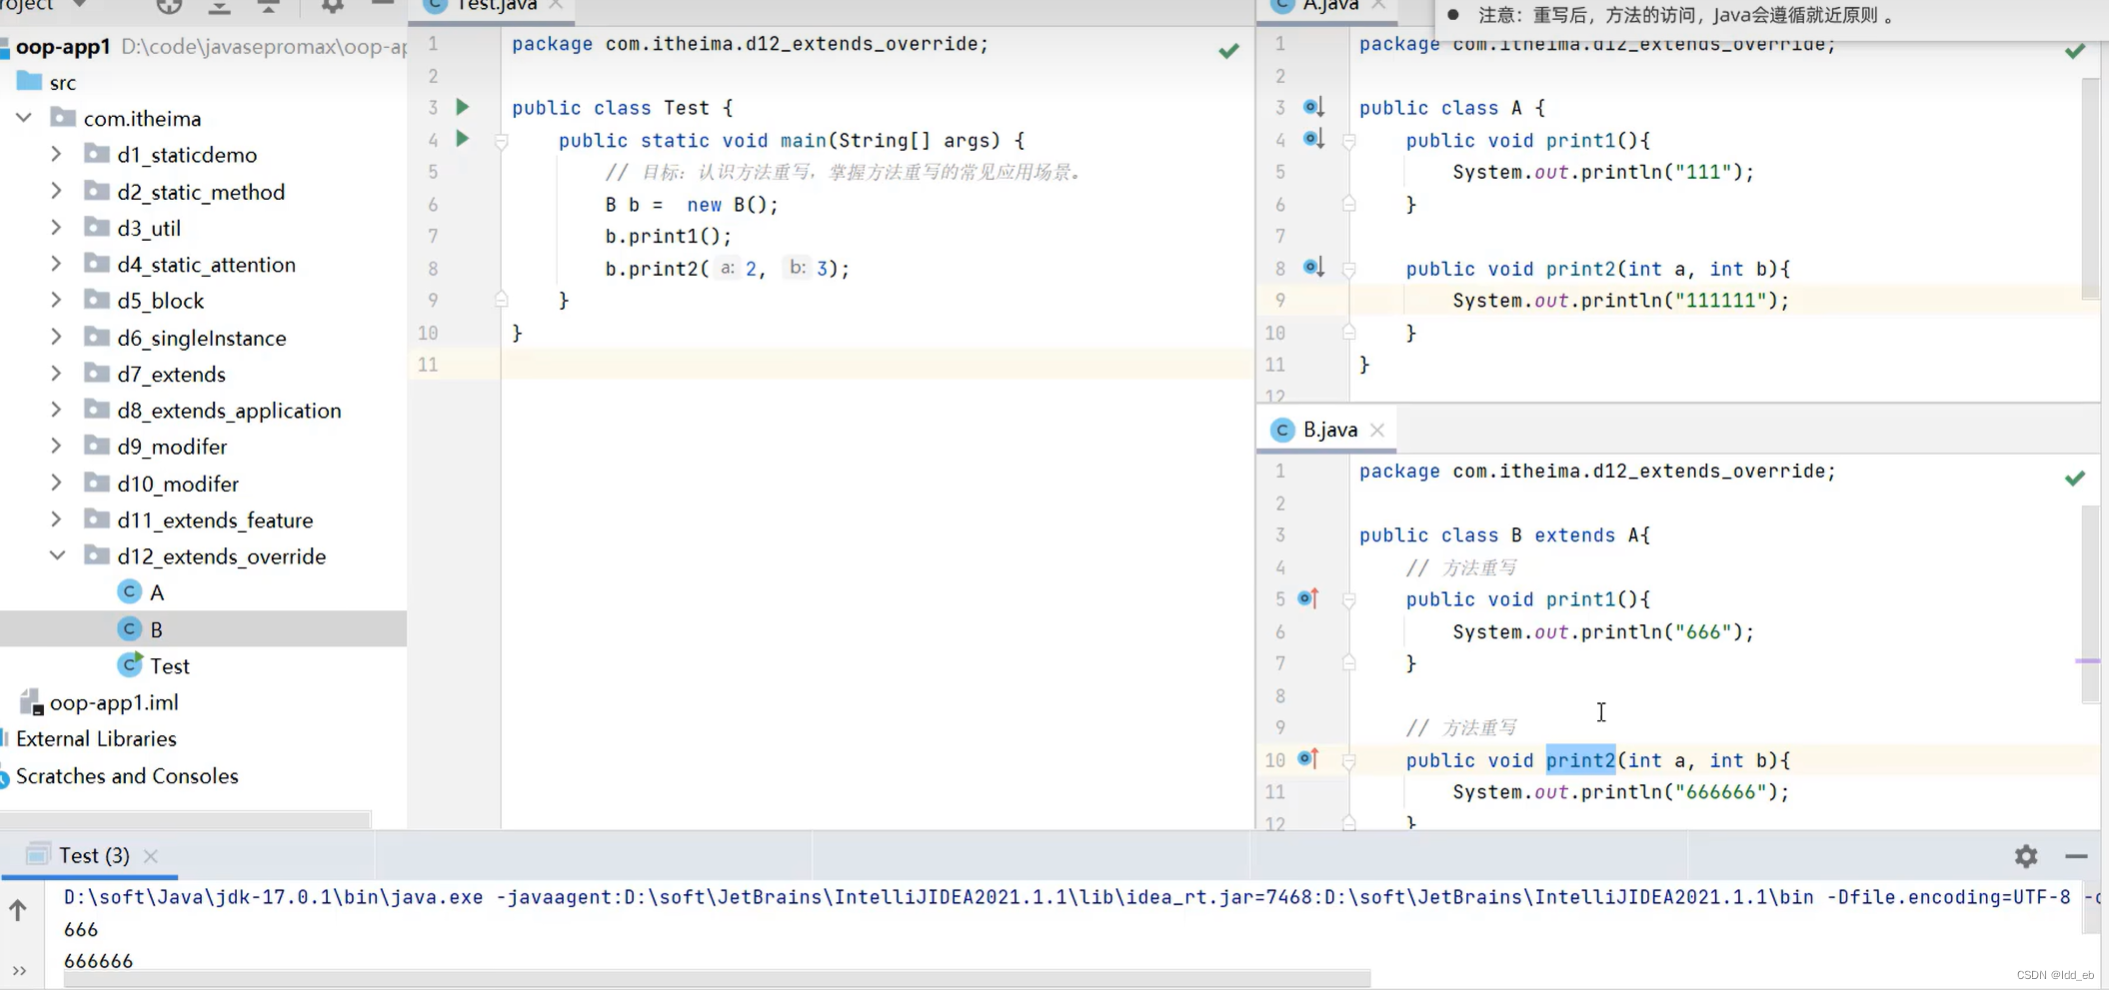Screen dimensions: 2109x990
Task: Open settings gear in the Run panel
Action: click(2026, 856)
